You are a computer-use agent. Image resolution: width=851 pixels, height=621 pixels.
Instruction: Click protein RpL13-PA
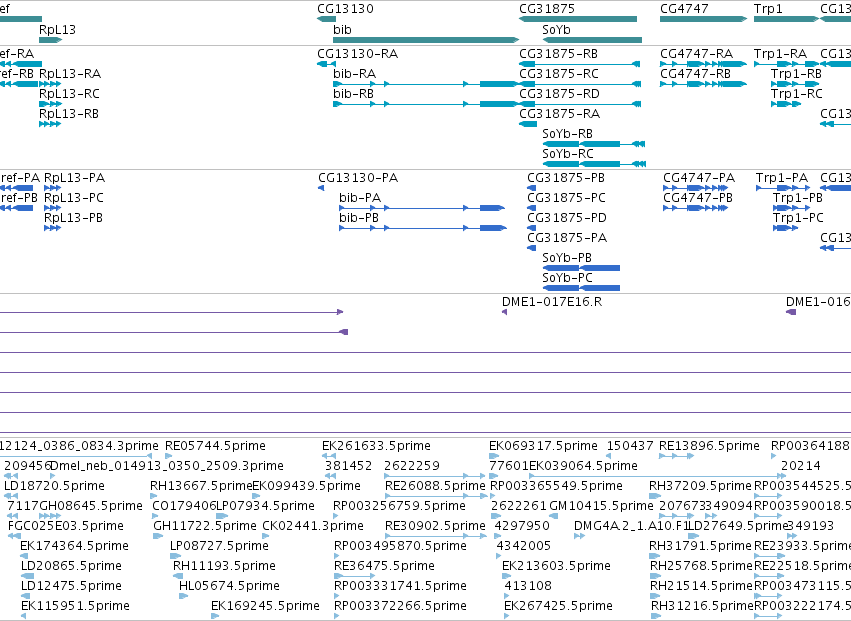click(x=74, y=178)
